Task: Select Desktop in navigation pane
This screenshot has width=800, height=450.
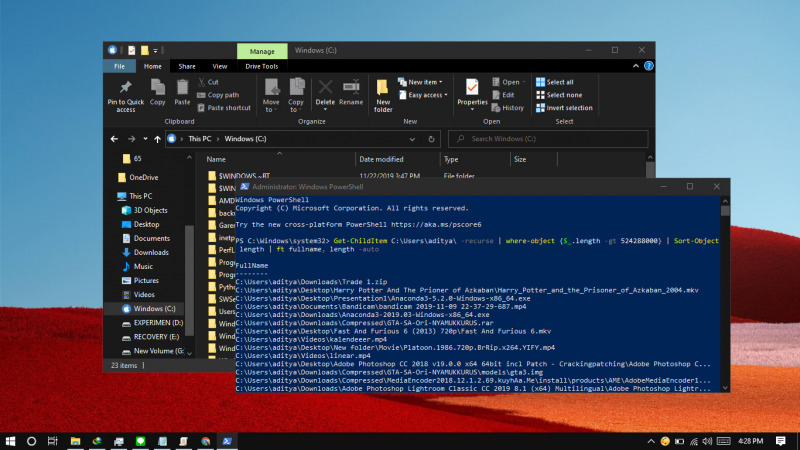Action: coord(141,224)
